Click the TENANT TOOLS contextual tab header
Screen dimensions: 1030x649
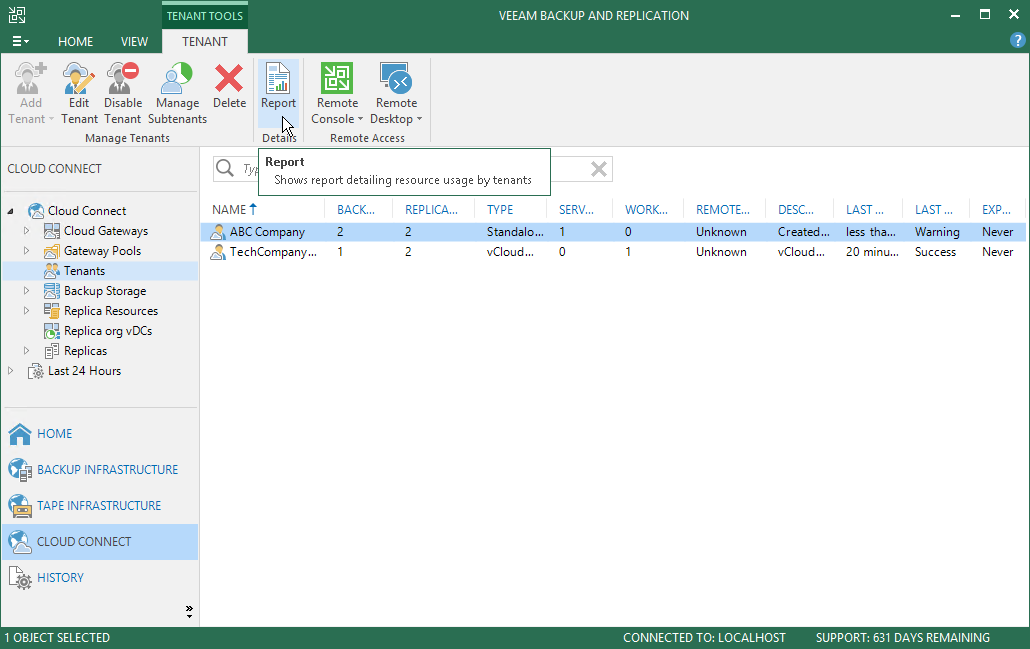coord(205,16)
